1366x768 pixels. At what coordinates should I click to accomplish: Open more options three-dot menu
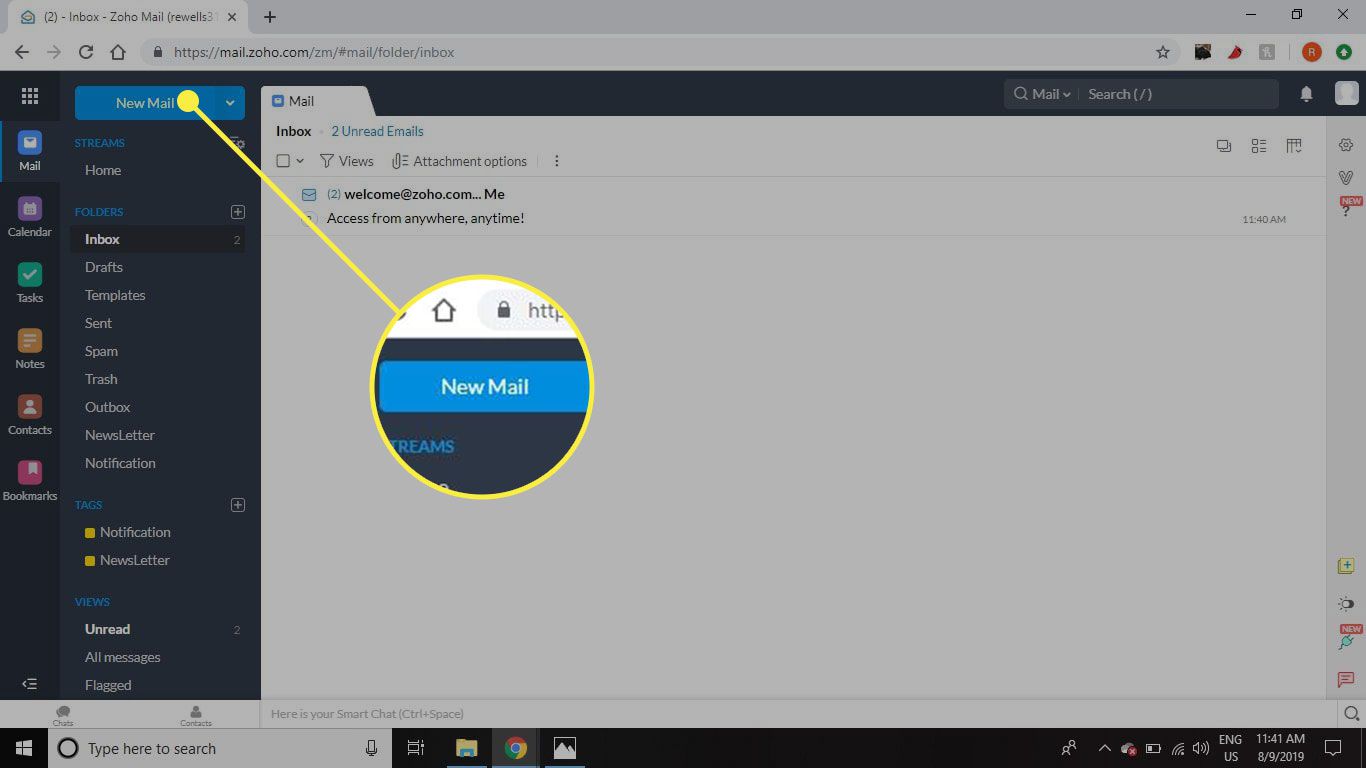tap(557, 161)
